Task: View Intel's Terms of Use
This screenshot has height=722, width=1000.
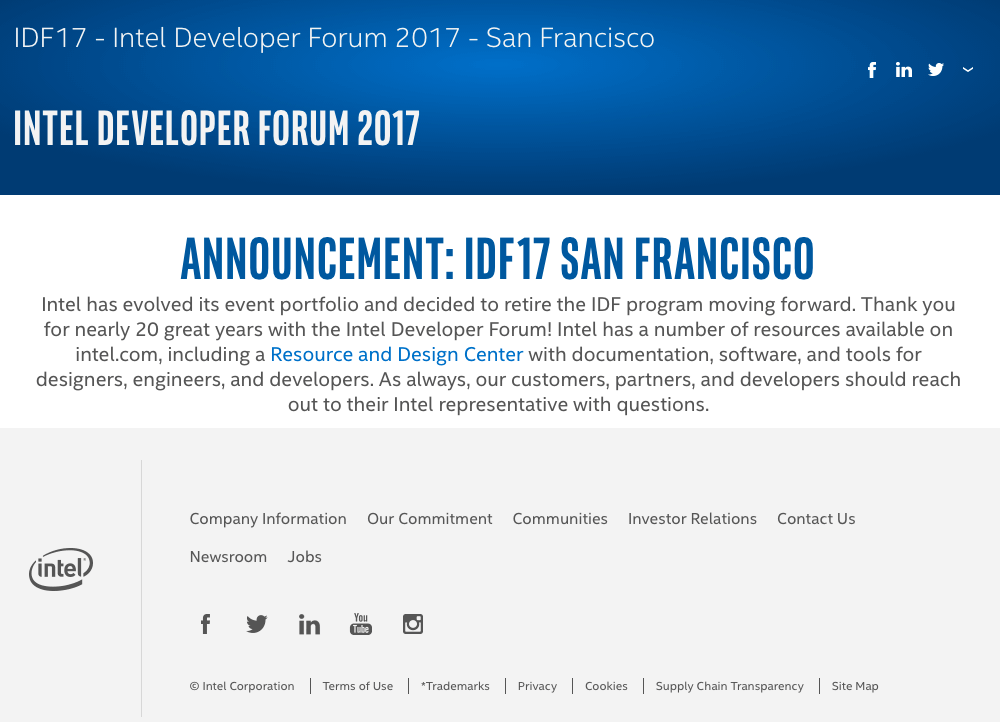Action: 357,686
